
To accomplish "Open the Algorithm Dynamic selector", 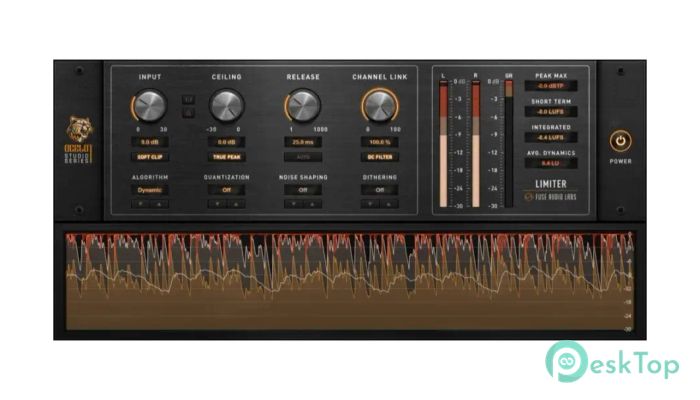I will (x=152, y=189).
